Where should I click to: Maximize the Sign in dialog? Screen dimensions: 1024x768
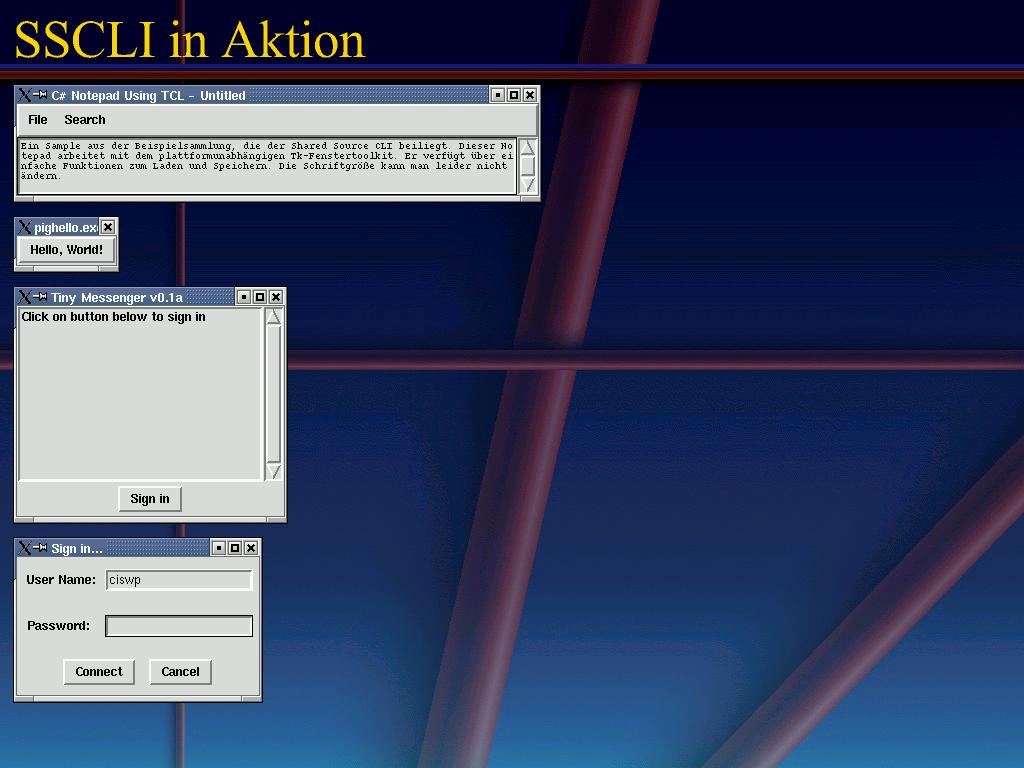235,548
